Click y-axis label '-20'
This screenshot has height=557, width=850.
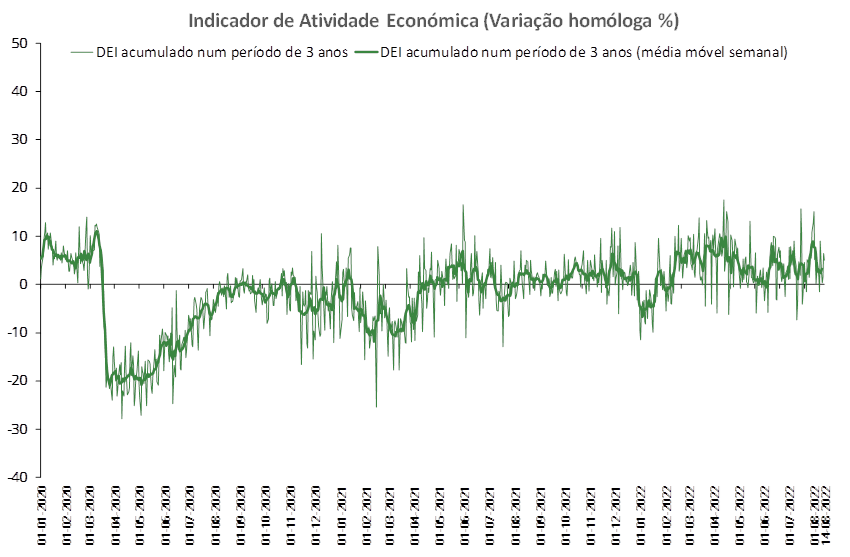tap(17, 381)
